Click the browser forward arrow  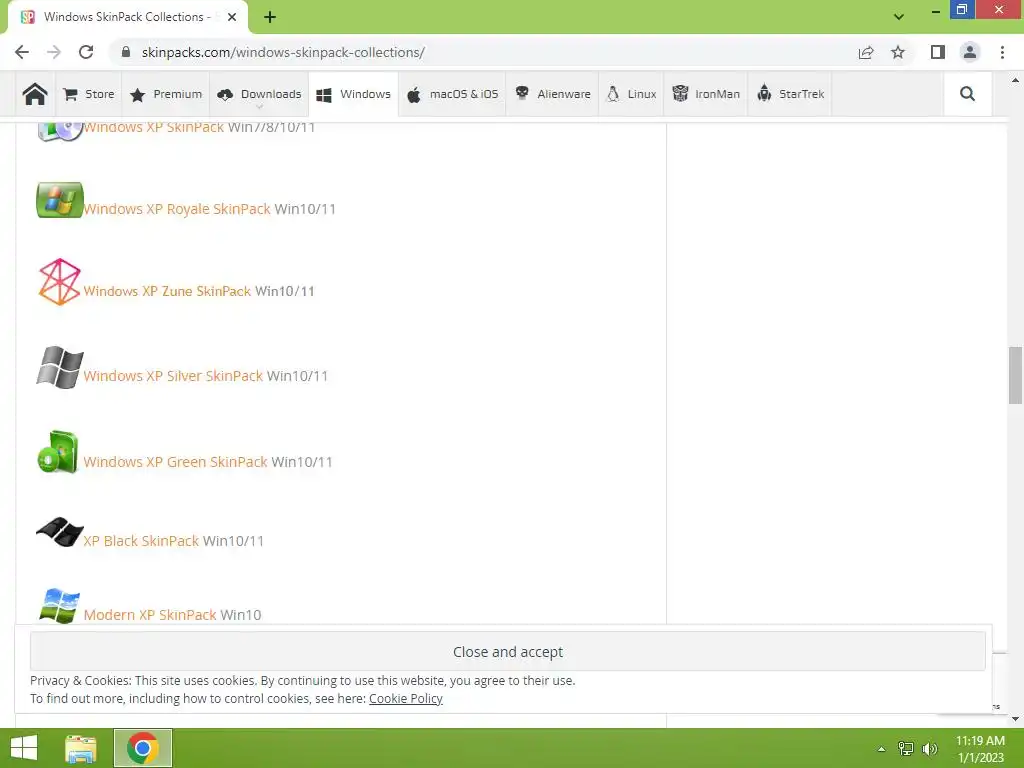coord(54,52)
